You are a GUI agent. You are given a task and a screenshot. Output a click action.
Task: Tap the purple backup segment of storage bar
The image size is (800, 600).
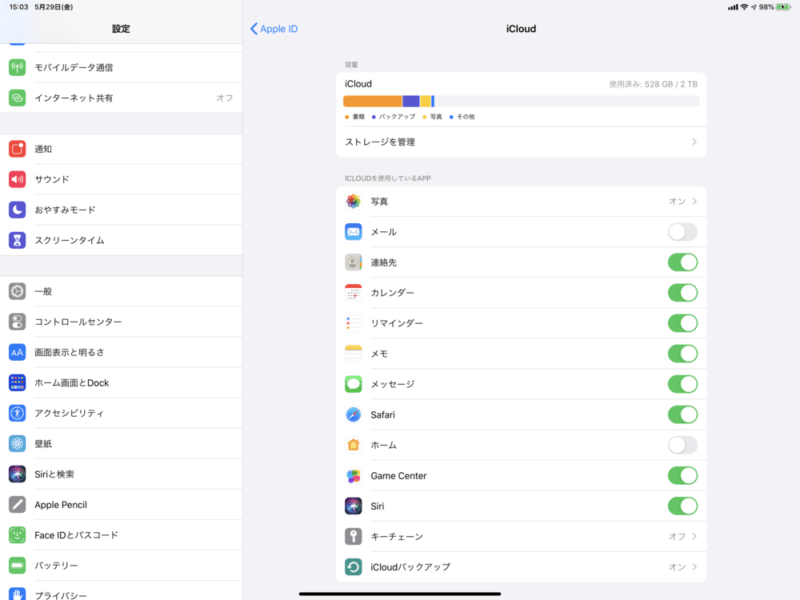click(411, 101)
